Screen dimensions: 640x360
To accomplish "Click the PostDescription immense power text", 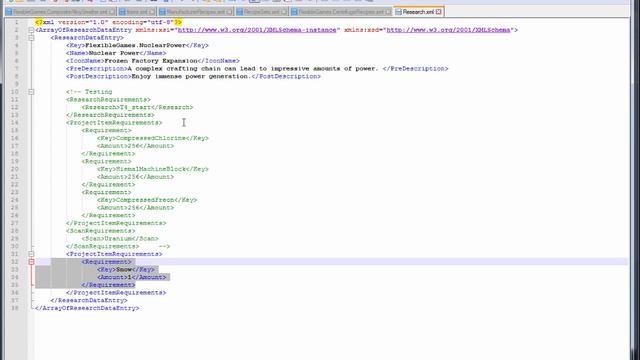I will tap(191, 76).
